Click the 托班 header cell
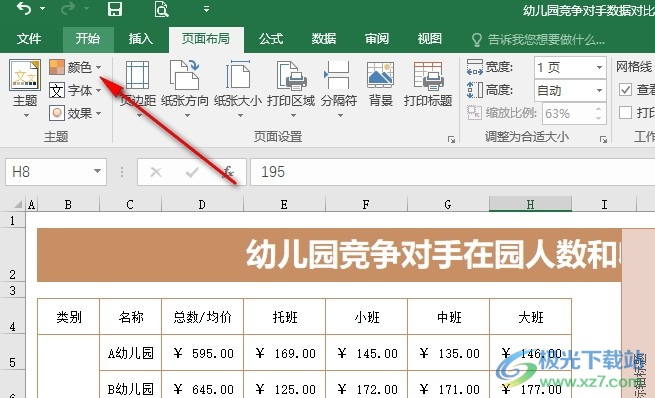Viewport: 655px width, 398px height. (x=284, y=317)
